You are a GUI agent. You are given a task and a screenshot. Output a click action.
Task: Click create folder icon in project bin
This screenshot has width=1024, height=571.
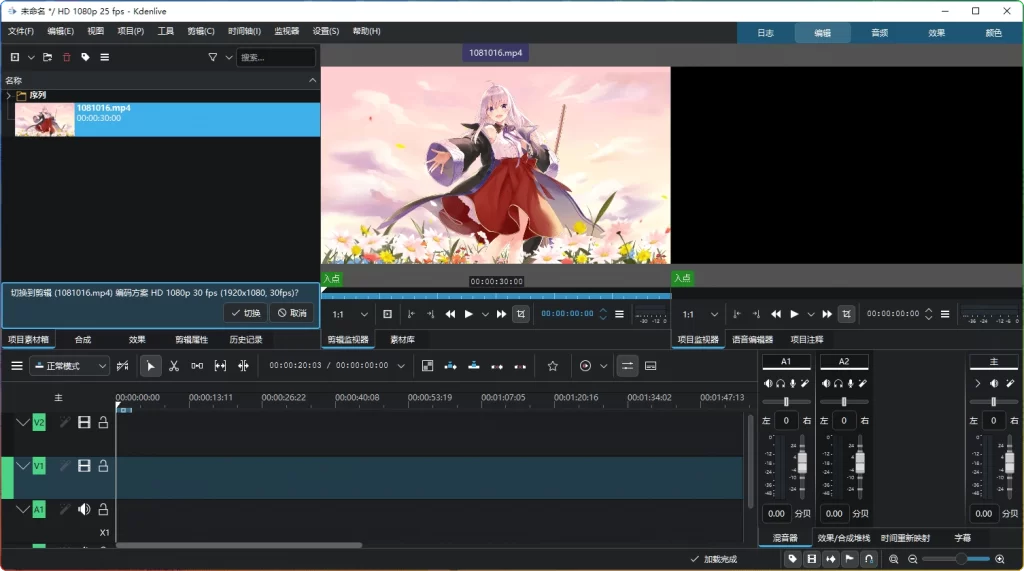pos(48,57)
